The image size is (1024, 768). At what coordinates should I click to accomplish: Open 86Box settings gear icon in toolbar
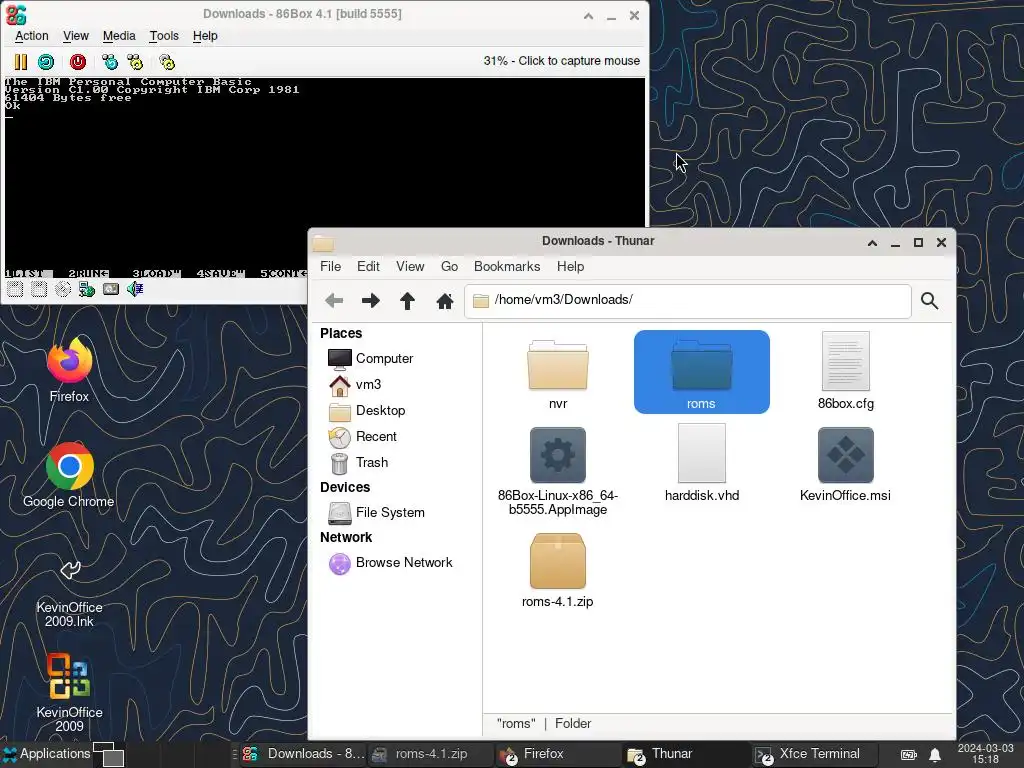click(167, 62)
